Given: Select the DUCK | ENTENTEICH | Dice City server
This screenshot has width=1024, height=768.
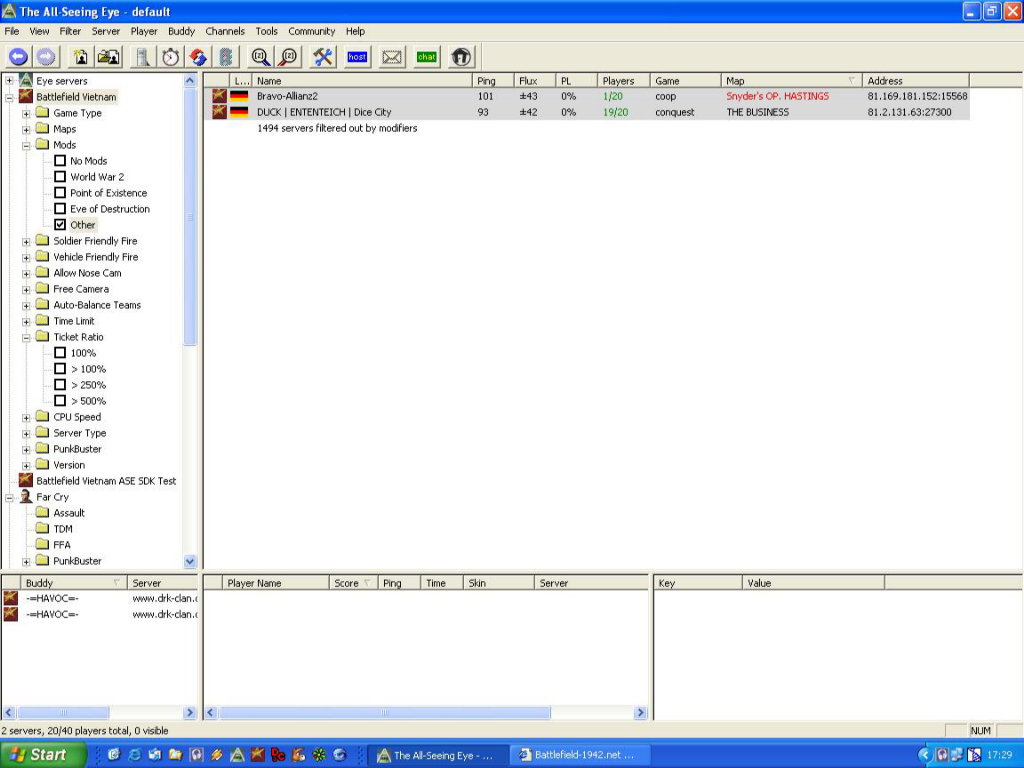Looking at the screenshot, I should [x=324, y=112].
